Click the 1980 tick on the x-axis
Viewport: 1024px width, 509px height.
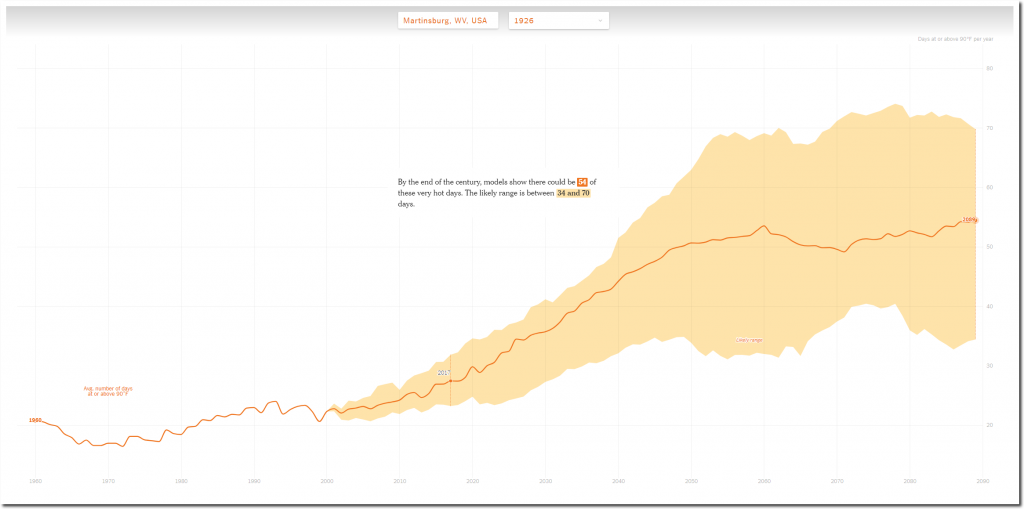pyautogui.click(x=181, y=481)
